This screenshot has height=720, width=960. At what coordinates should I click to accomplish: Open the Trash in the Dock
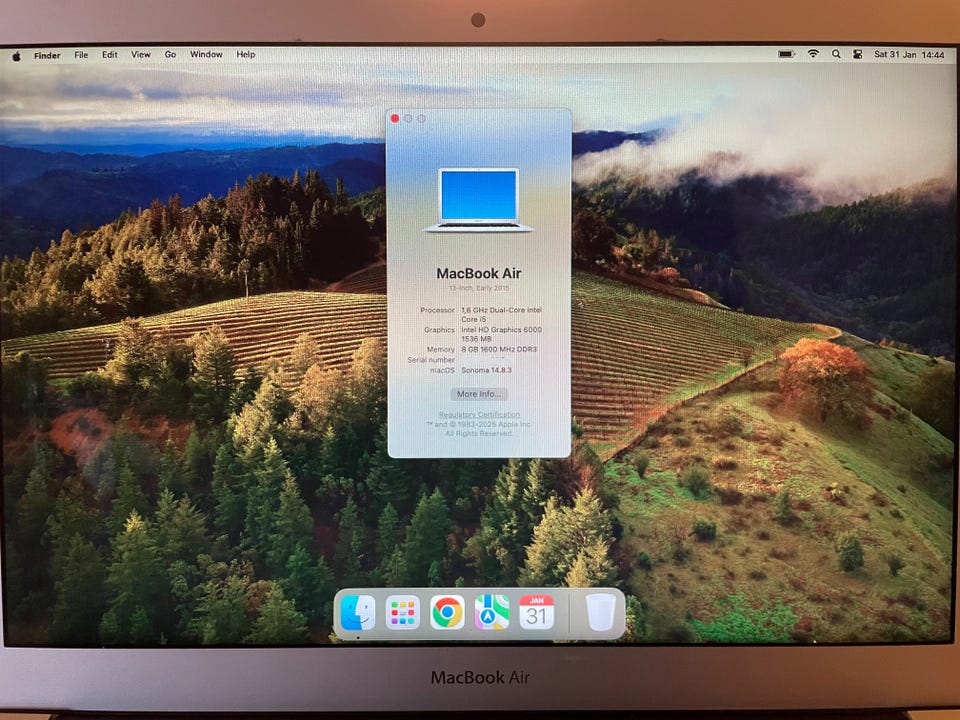600,612
